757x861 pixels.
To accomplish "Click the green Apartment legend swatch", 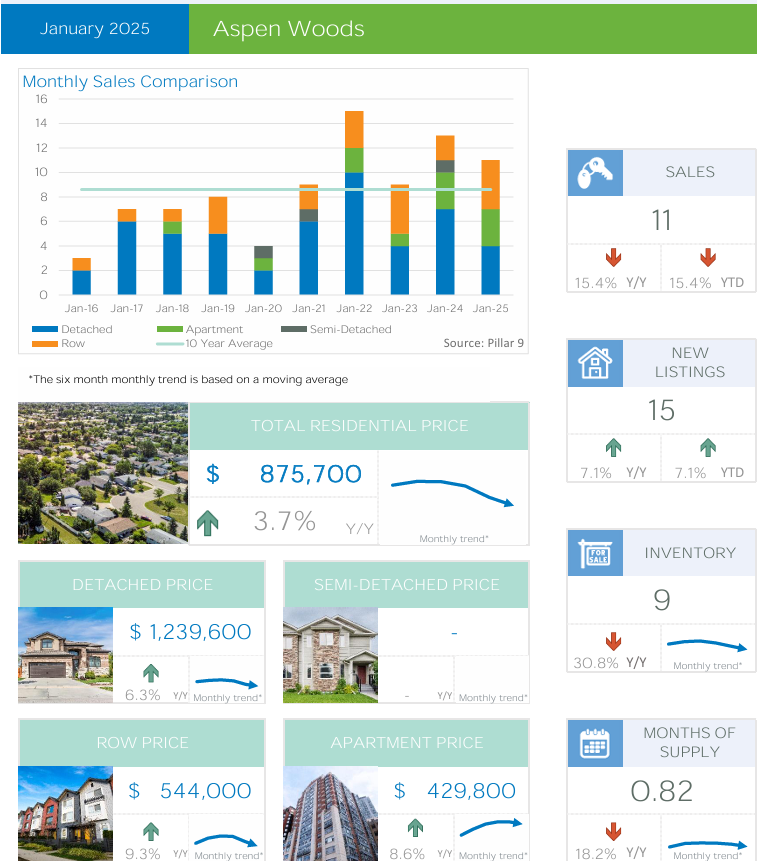I will point(169,329).
